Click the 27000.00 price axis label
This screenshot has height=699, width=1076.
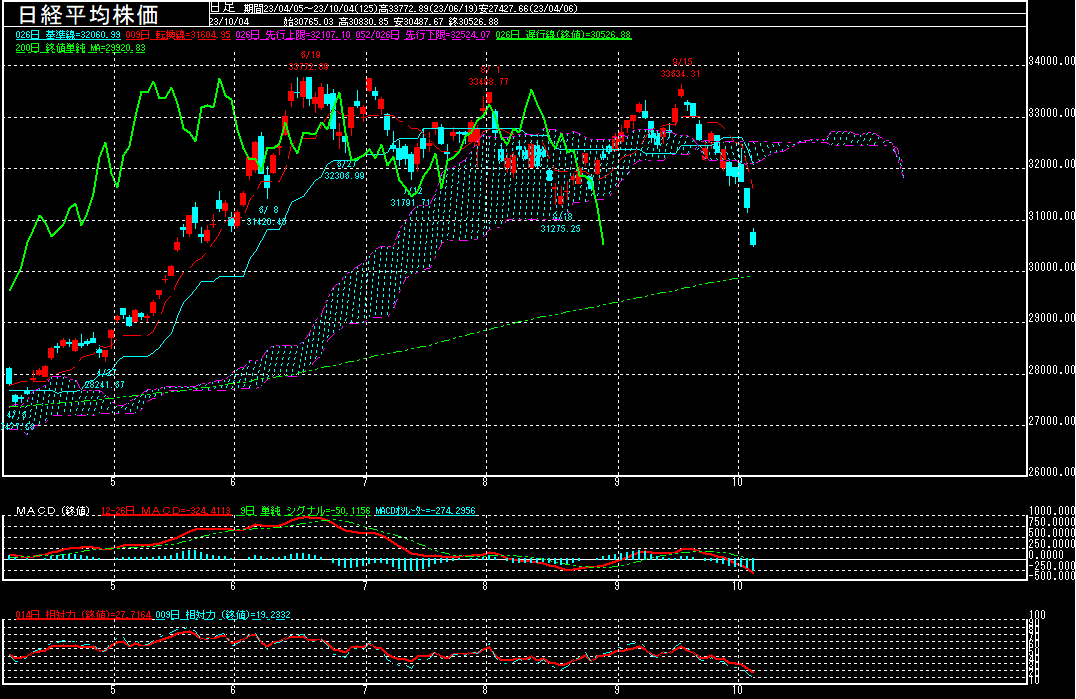[x=1051, y=420]
